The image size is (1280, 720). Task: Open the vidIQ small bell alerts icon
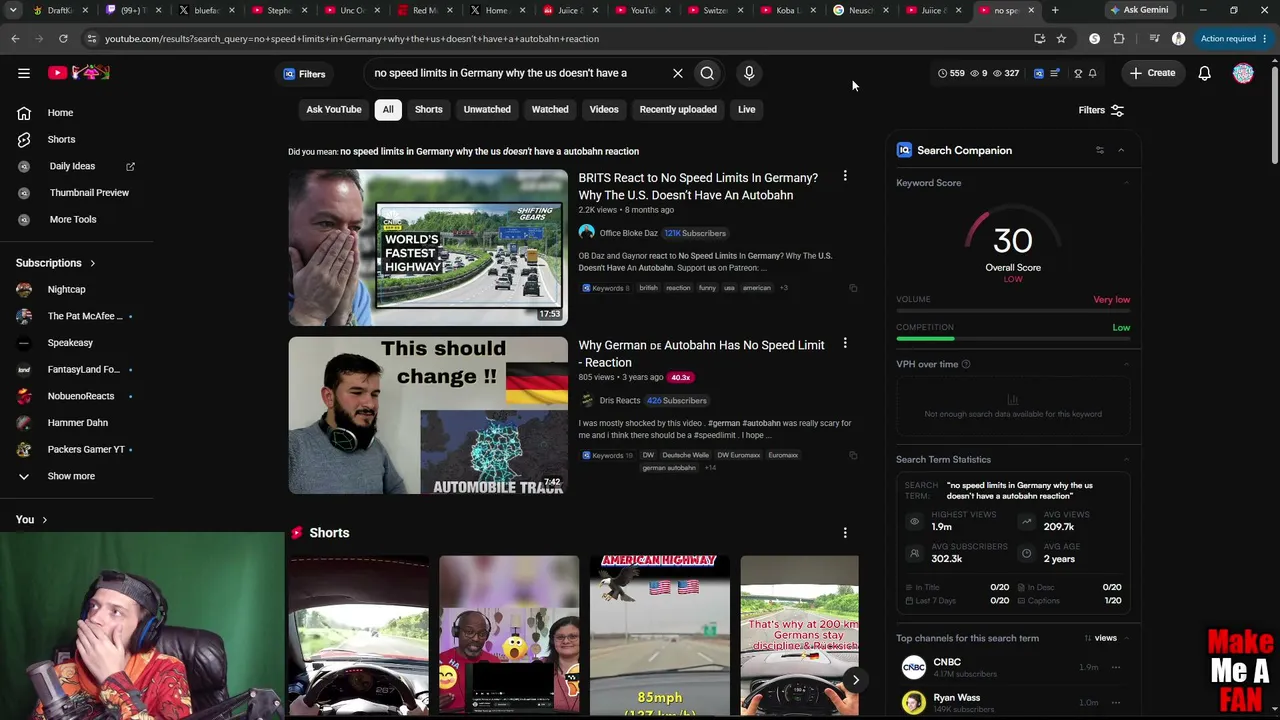tap(1092, 73)
